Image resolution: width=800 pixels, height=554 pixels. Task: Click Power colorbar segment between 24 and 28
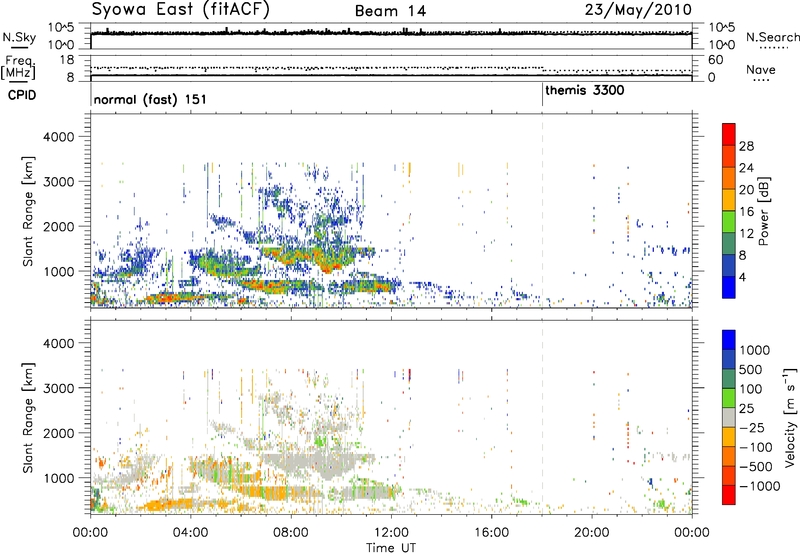click(729, 156)
